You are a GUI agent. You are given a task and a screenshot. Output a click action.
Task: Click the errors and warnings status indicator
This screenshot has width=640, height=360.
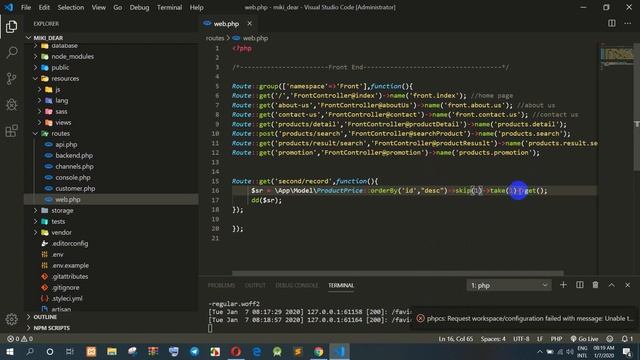point(20,339)
